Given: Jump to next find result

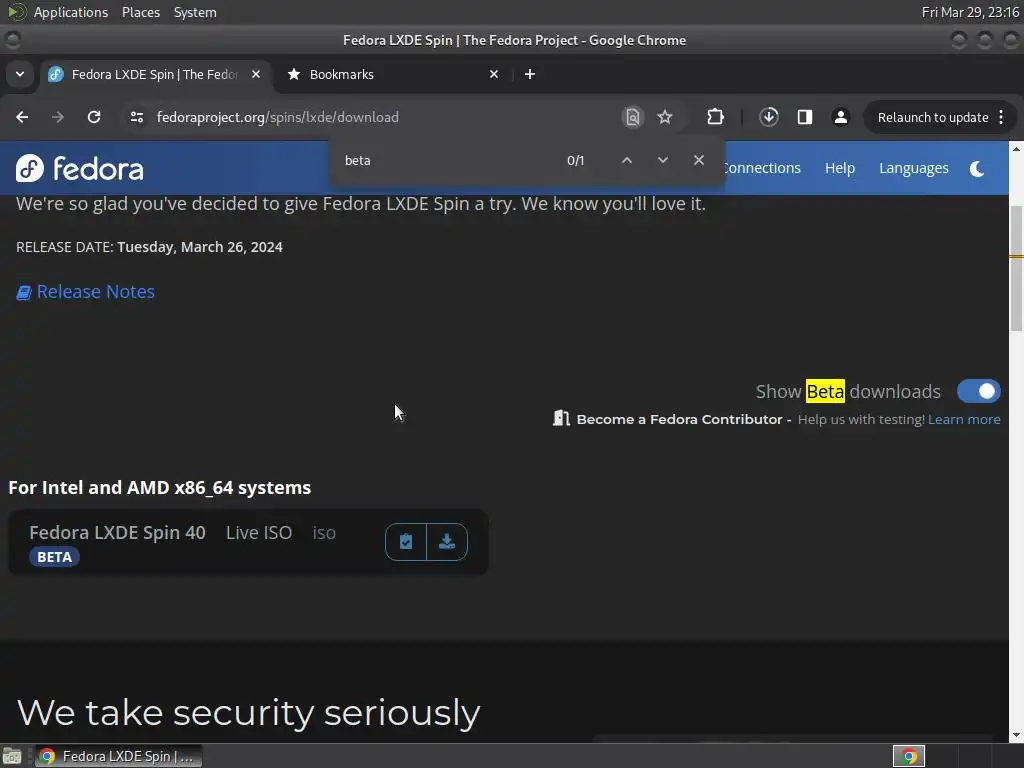Looking at the screenshot, I should (663, 160).
